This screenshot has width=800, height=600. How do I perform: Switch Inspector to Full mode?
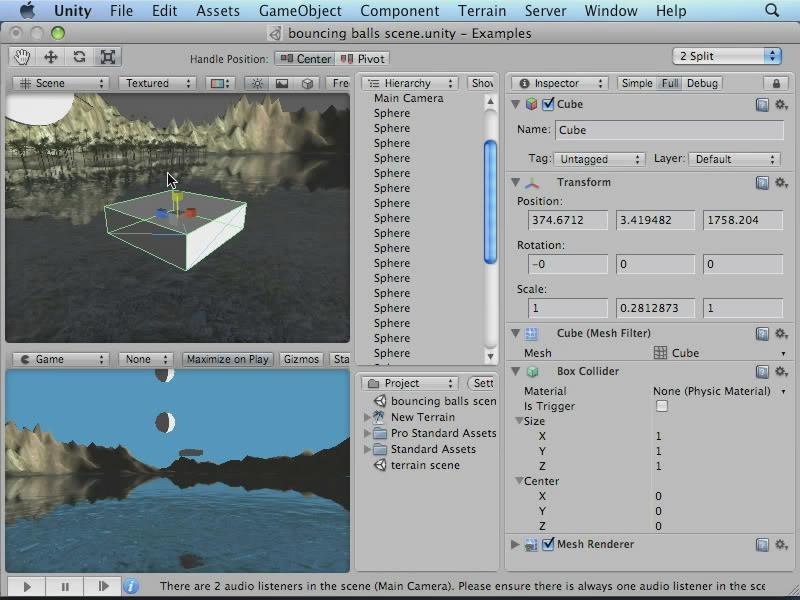pos(670,83)
